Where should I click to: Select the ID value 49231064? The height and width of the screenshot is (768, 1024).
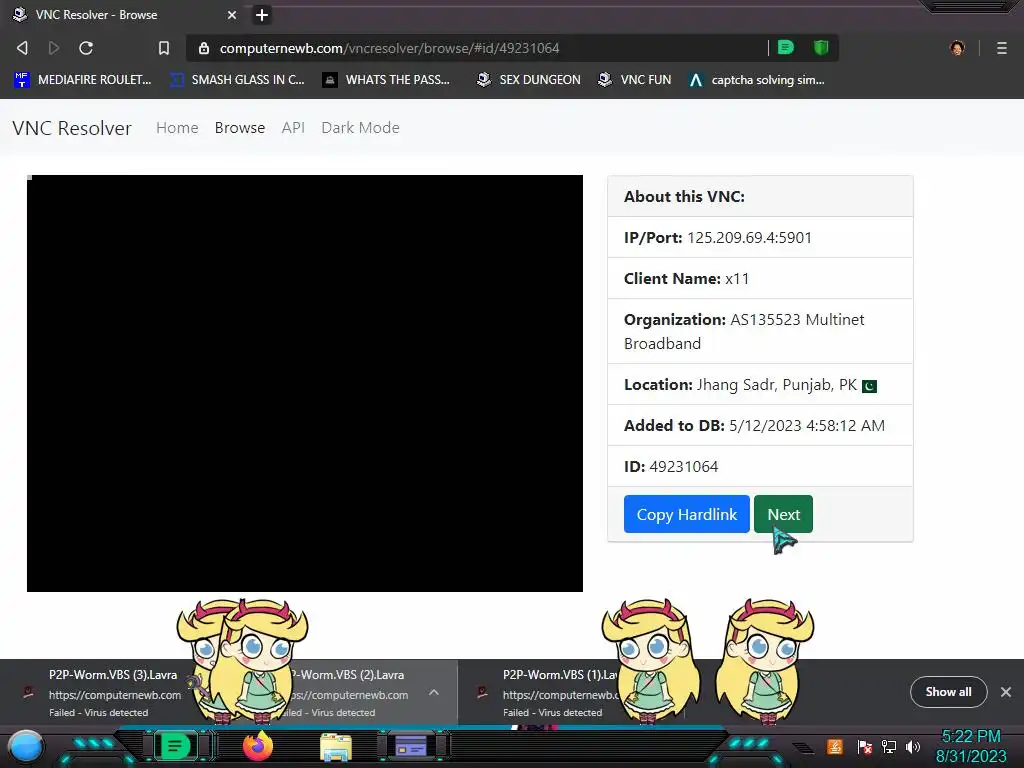[x=684, y=467]
